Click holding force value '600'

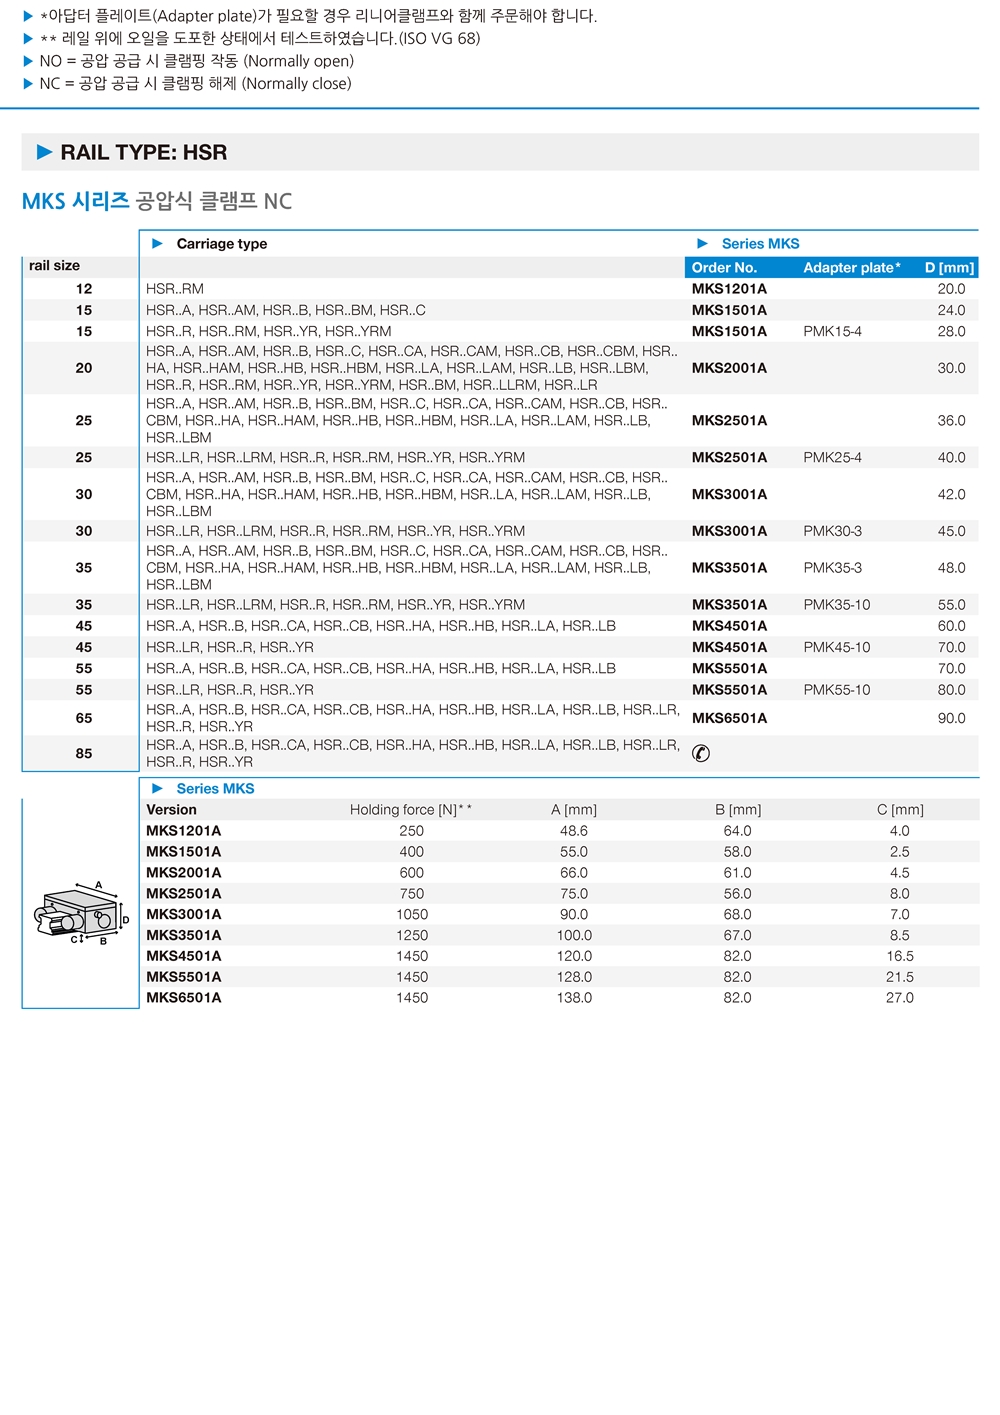(x=412, y=873)
